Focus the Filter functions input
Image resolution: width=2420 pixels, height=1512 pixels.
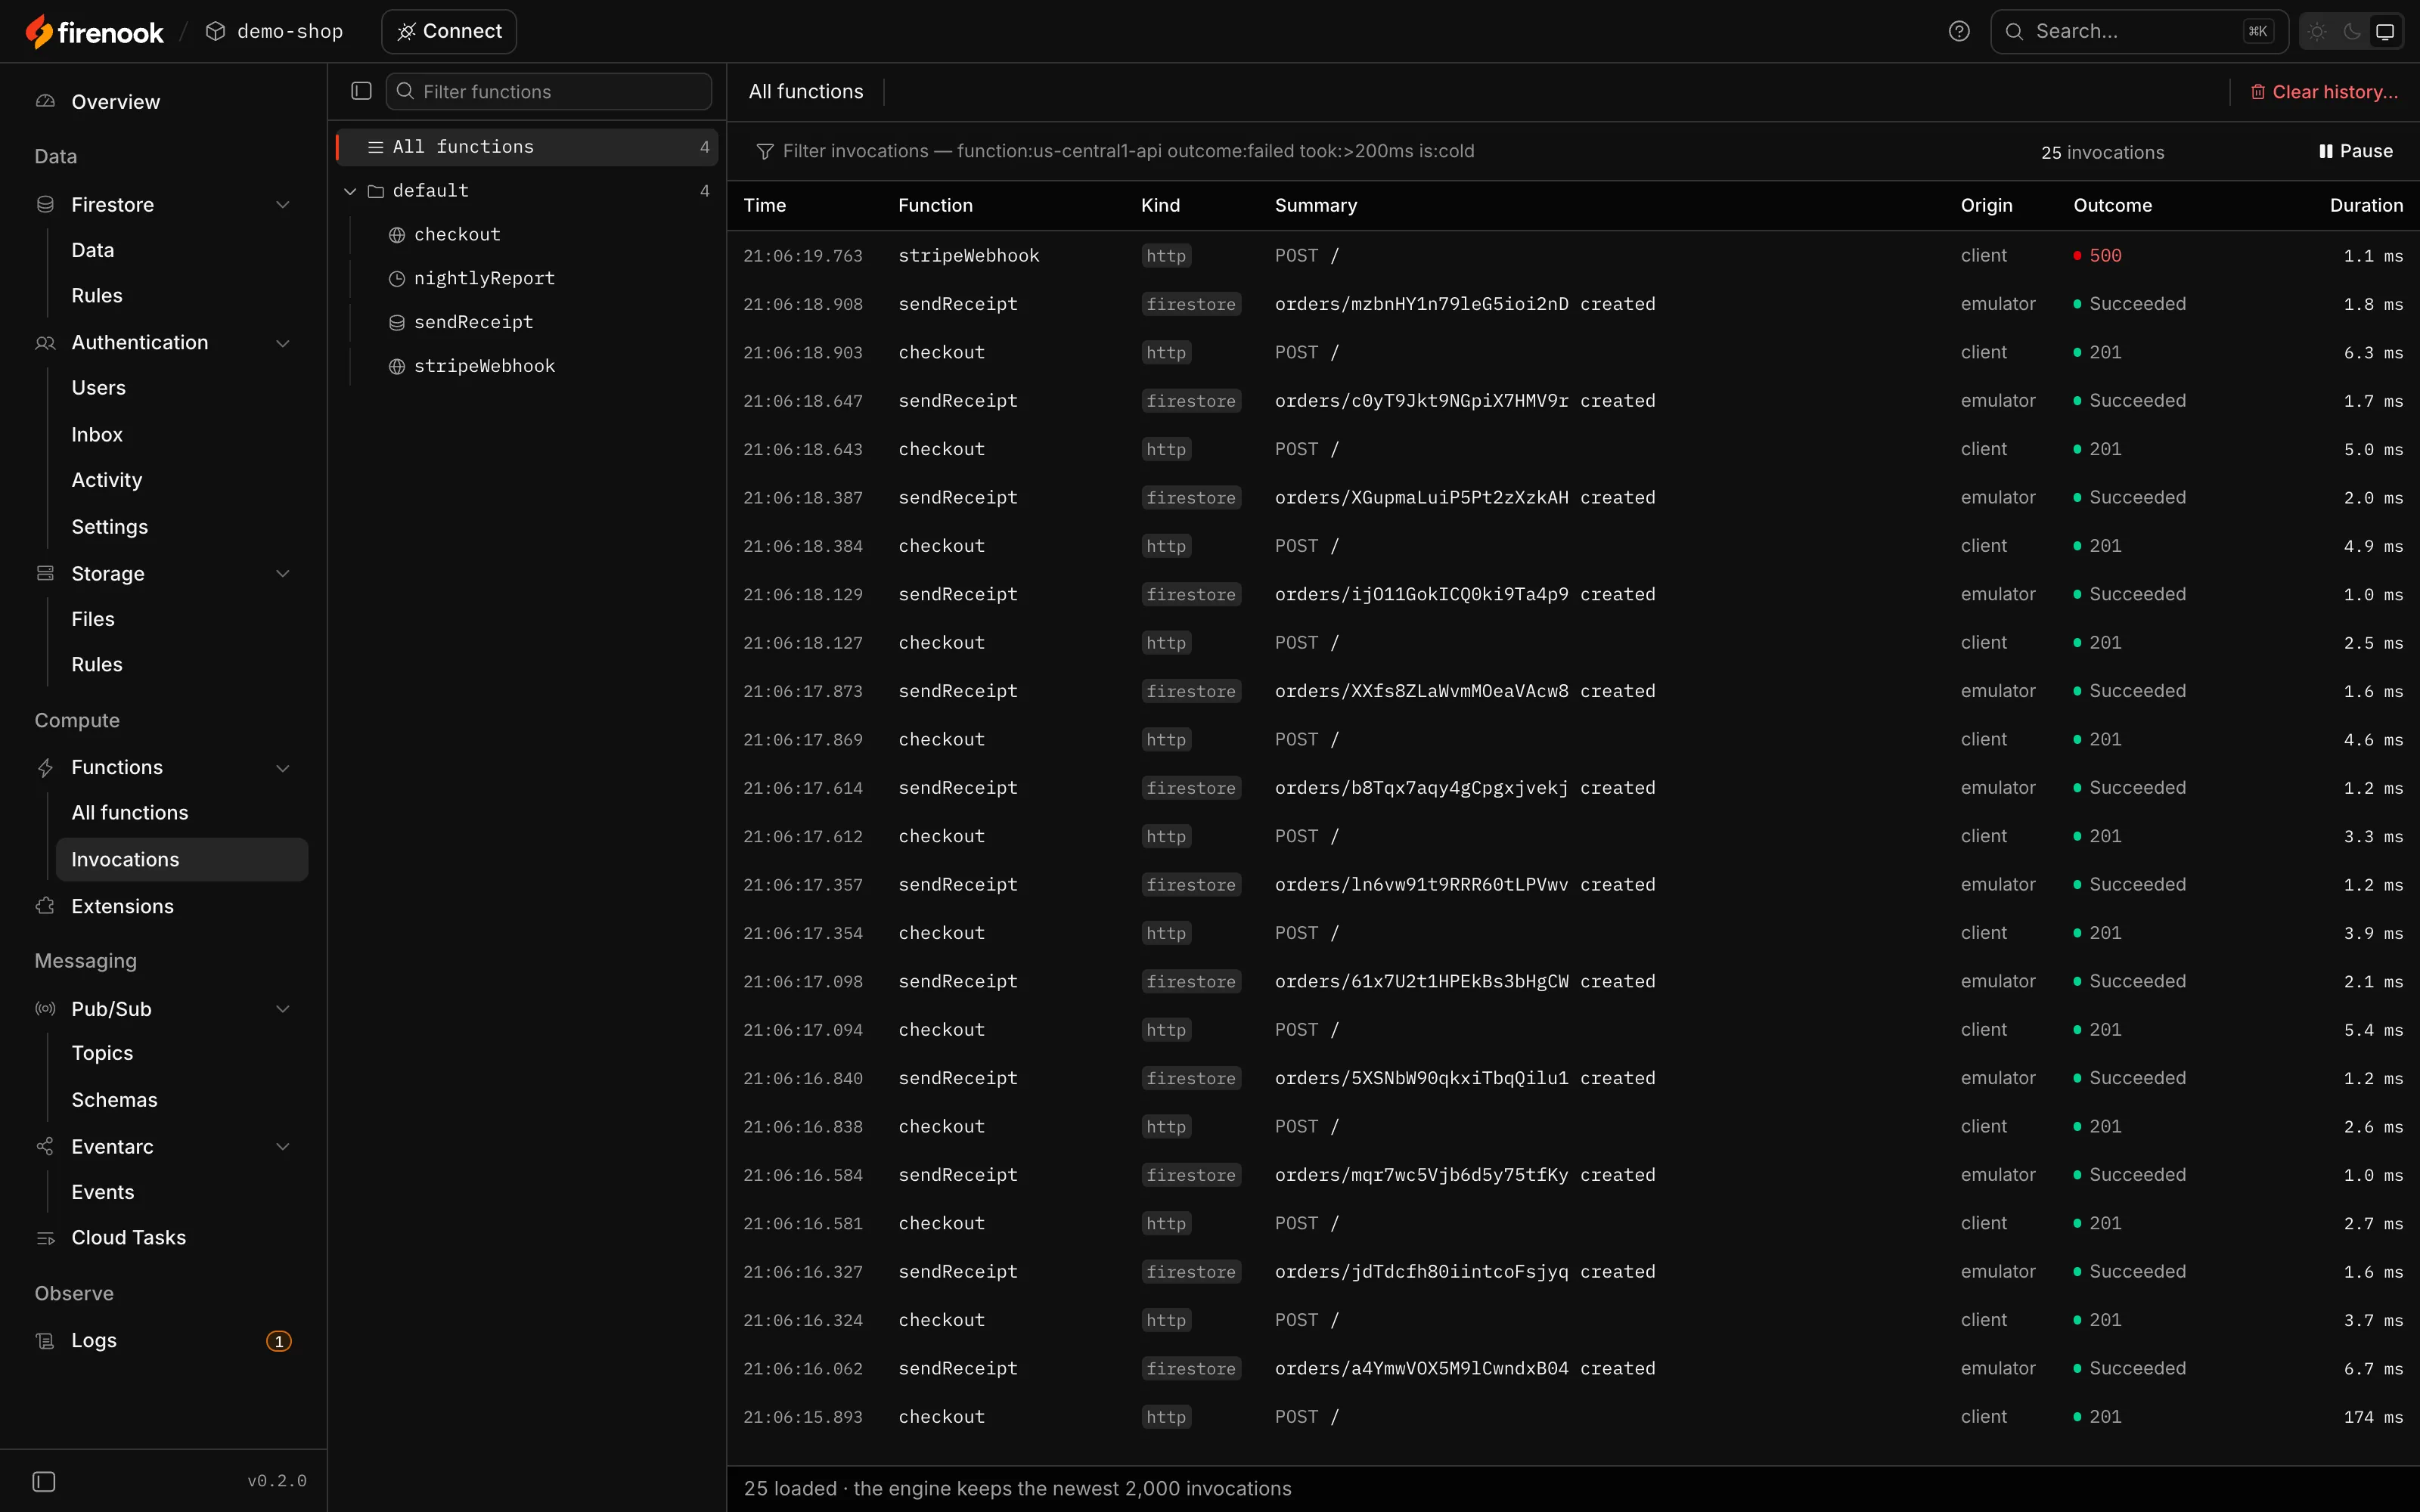click(x=549, y=92)
